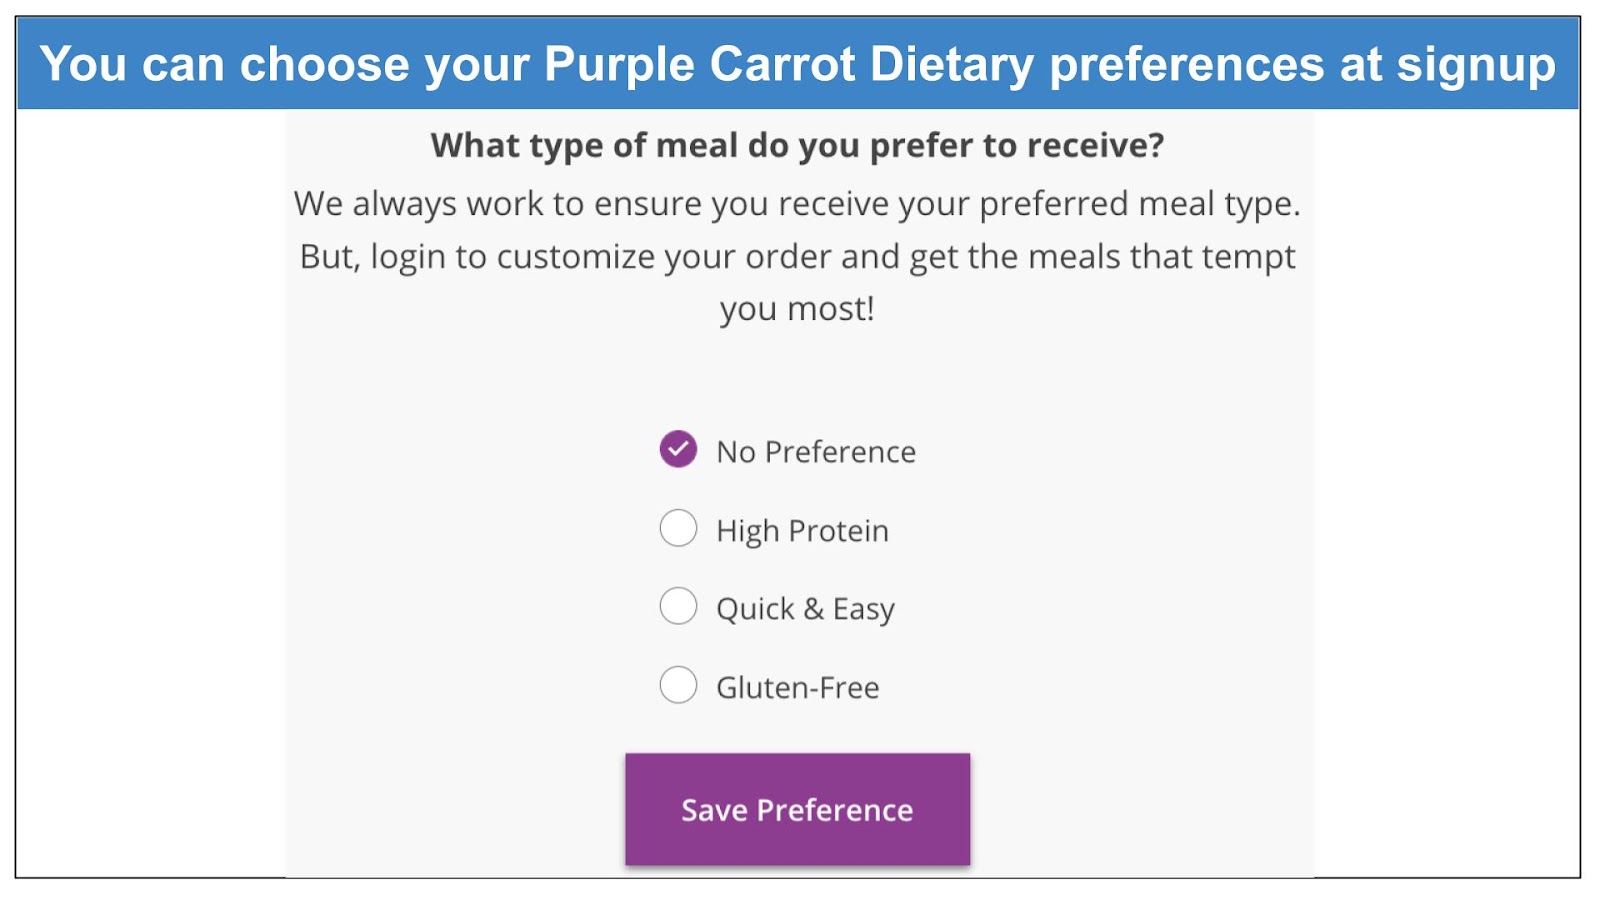Choose the High Protein radio option

tap(678, 528)
